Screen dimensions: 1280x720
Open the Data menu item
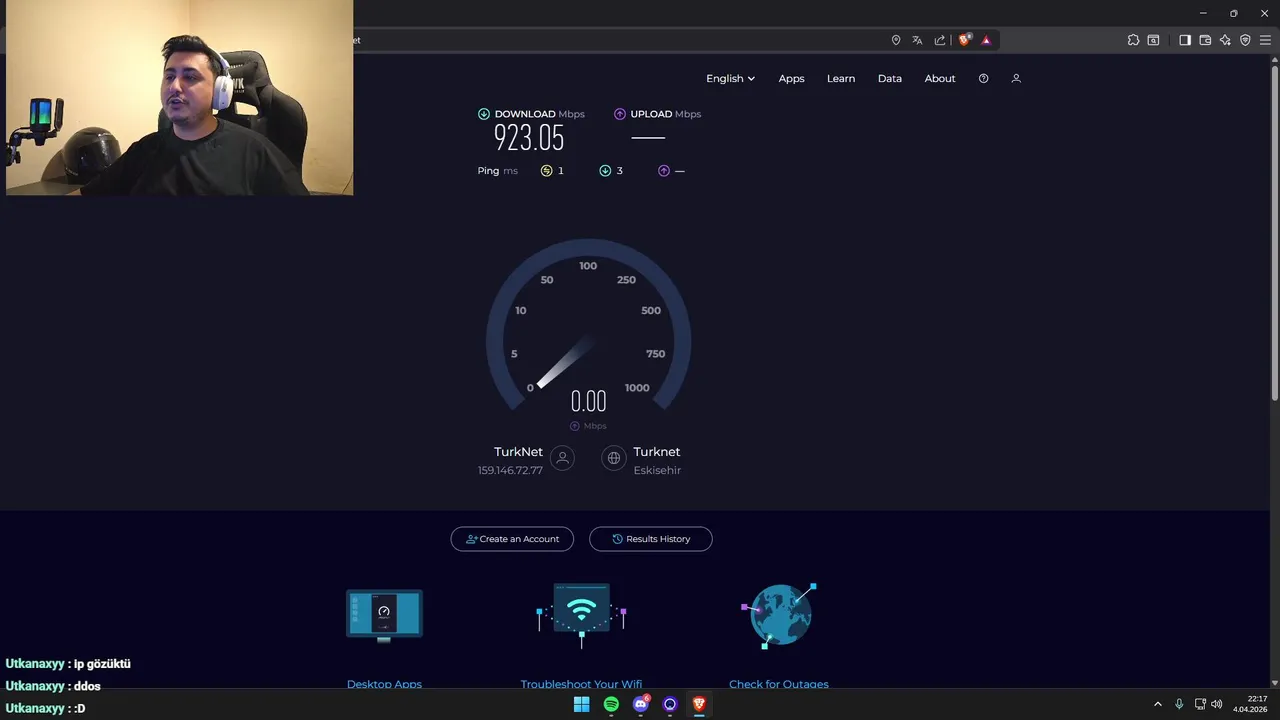point(890,78)
